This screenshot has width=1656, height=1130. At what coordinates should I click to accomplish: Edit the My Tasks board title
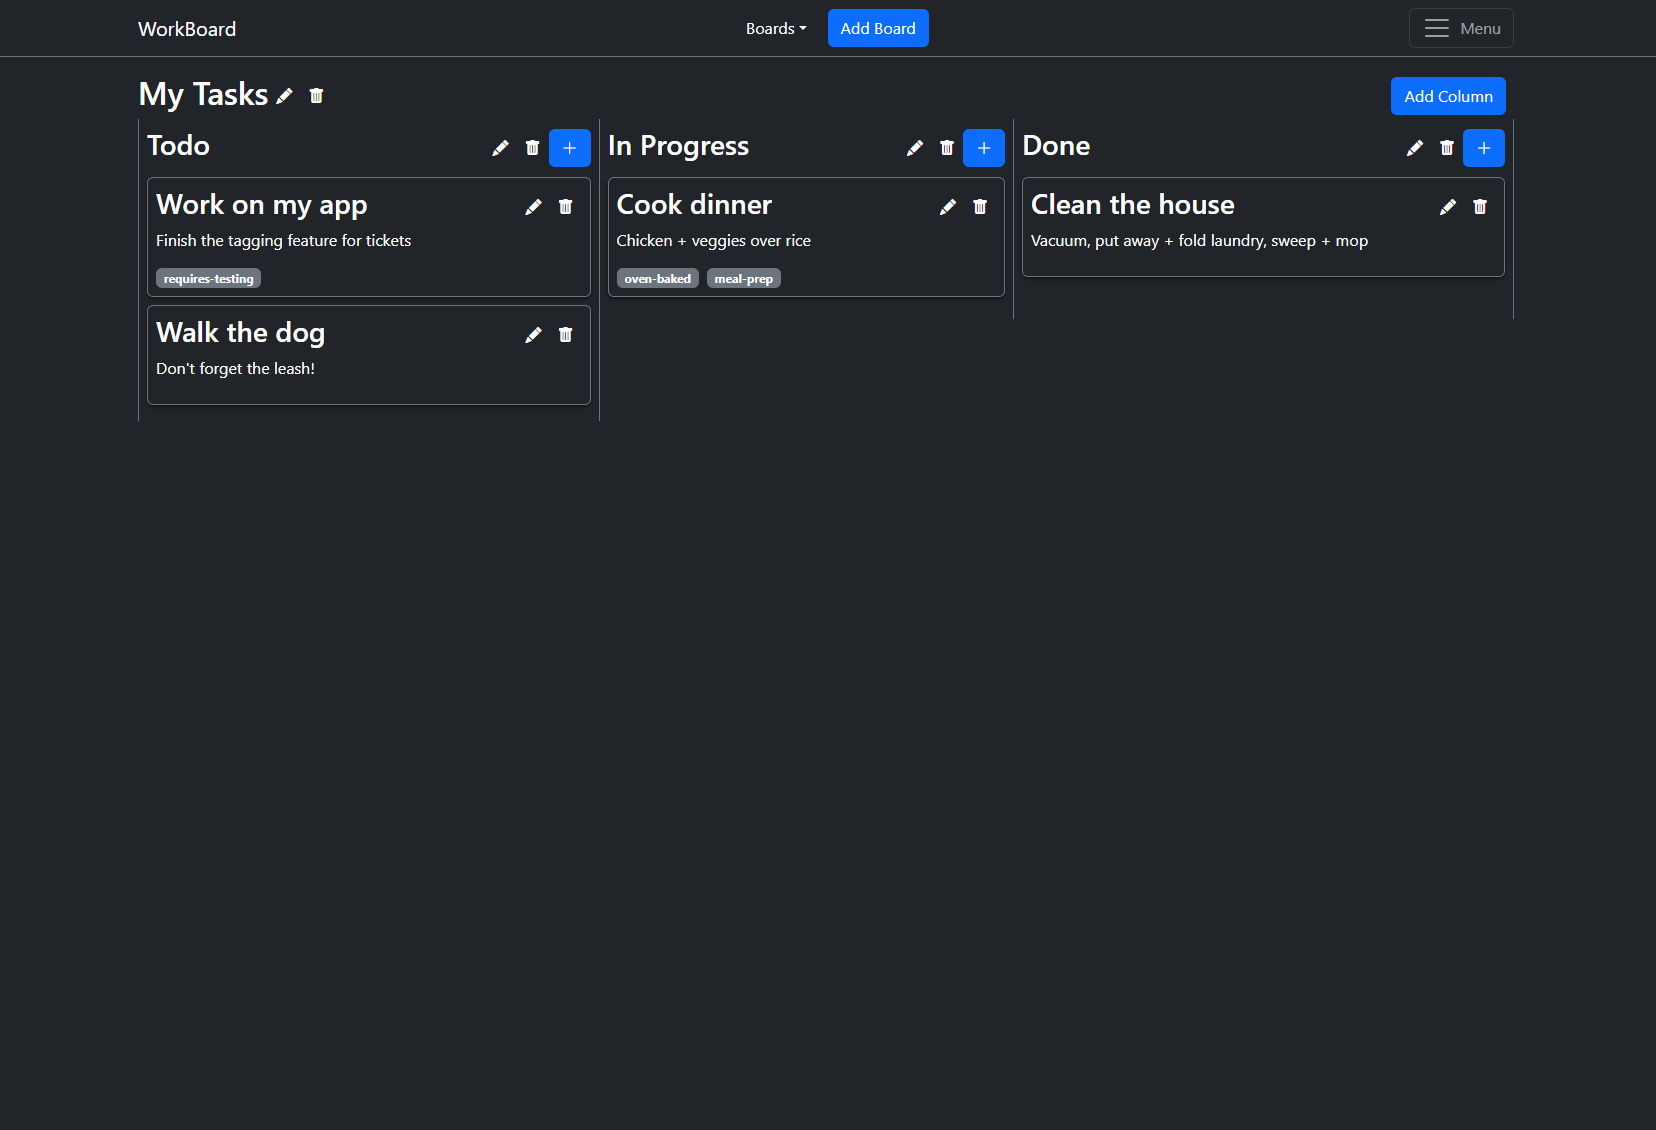pos(285,96)
